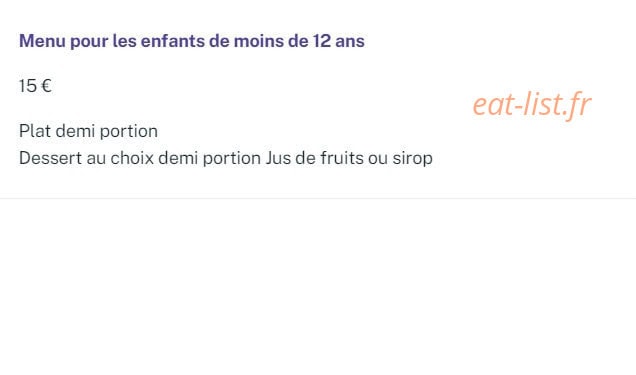
Task: Click the word 'Jus' in the description
Action: click(278, 158)
